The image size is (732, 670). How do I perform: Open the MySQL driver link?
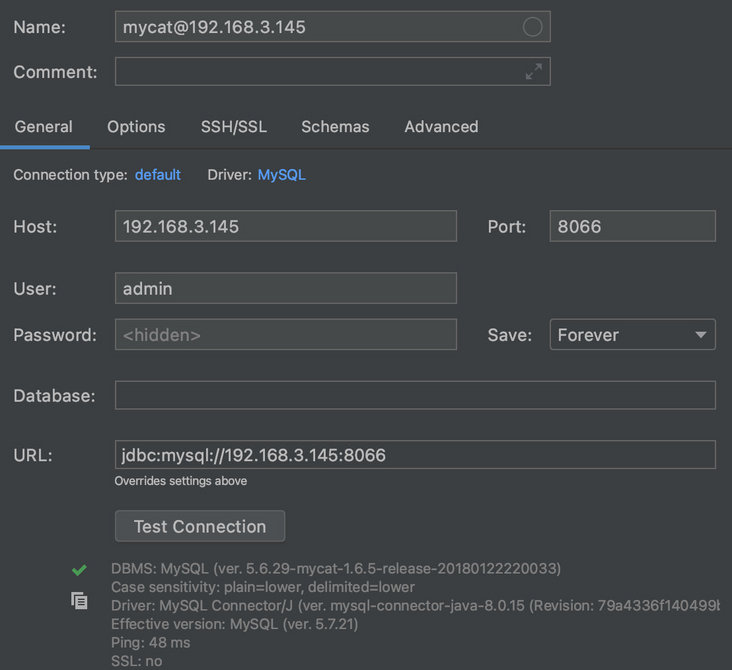coord(282,175)
